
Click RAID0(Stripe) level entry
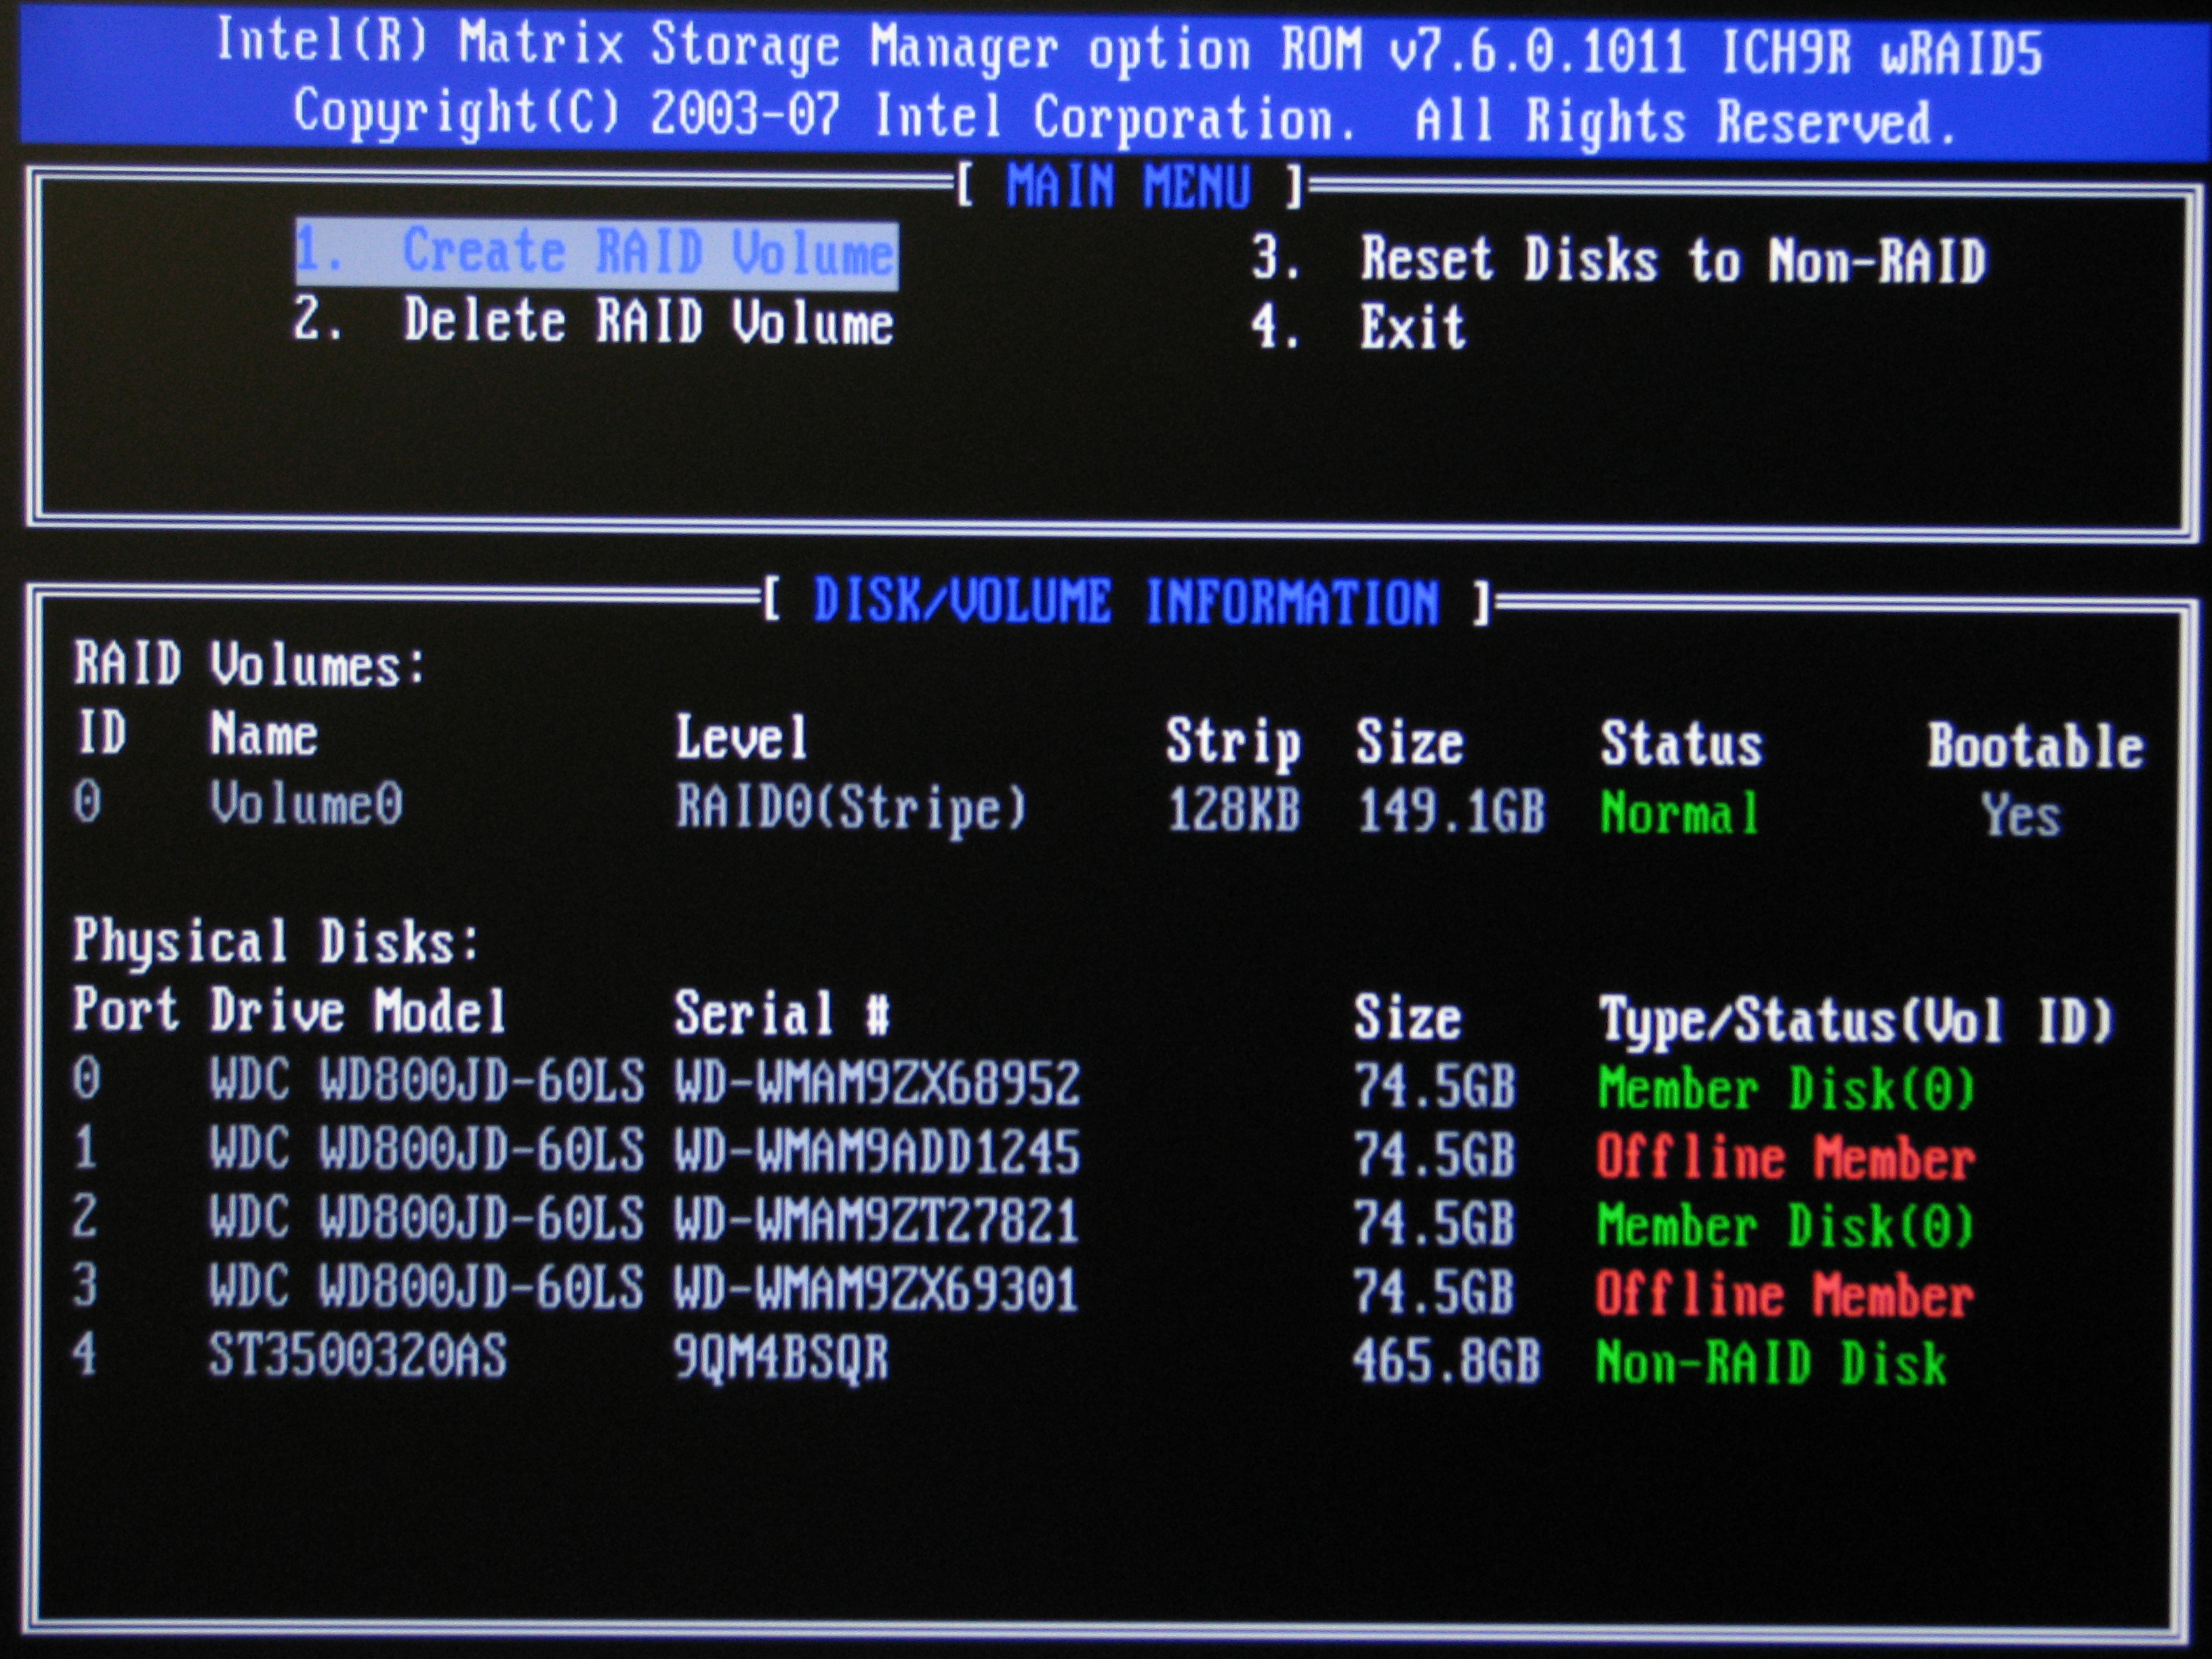[851, 808]
